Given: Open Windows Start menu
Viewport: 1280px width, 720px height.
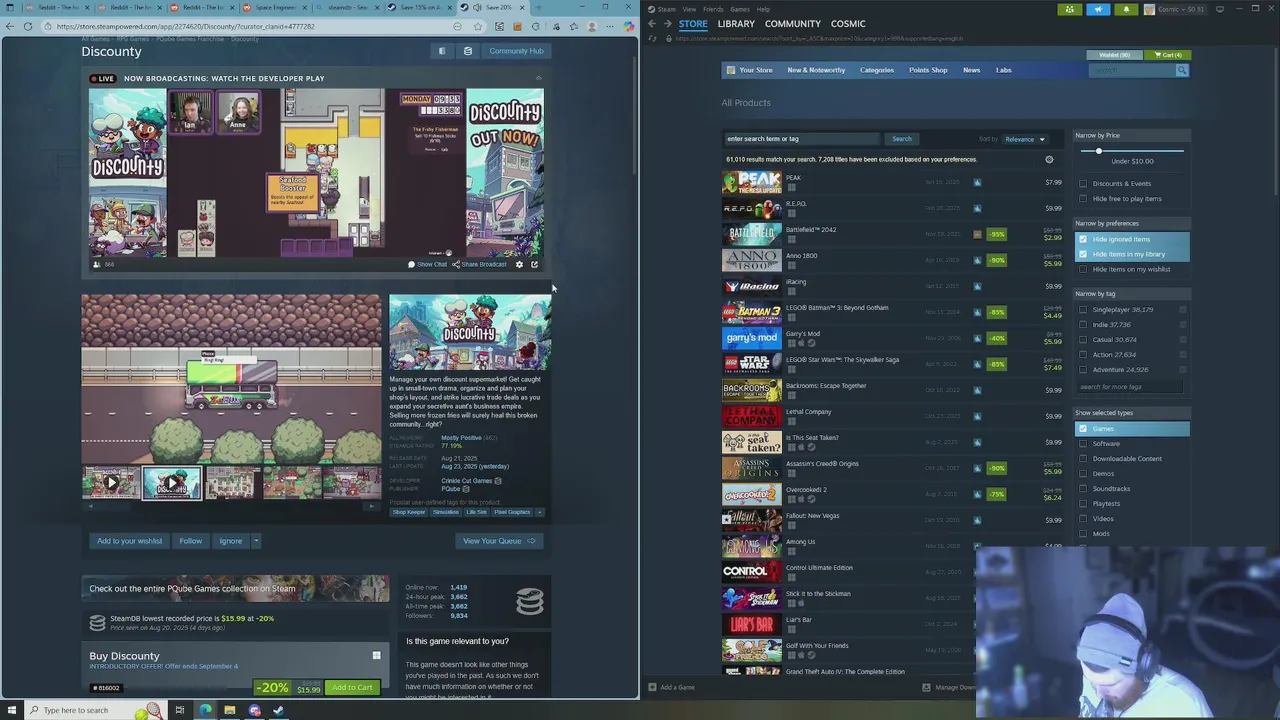Looking at the screenshot, I should (10, 710).
